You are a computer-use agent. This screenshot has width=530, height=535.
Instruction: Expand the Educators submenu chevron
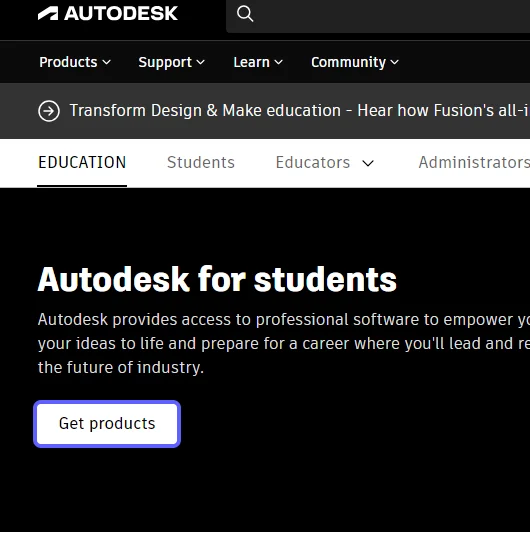point(368,163)
